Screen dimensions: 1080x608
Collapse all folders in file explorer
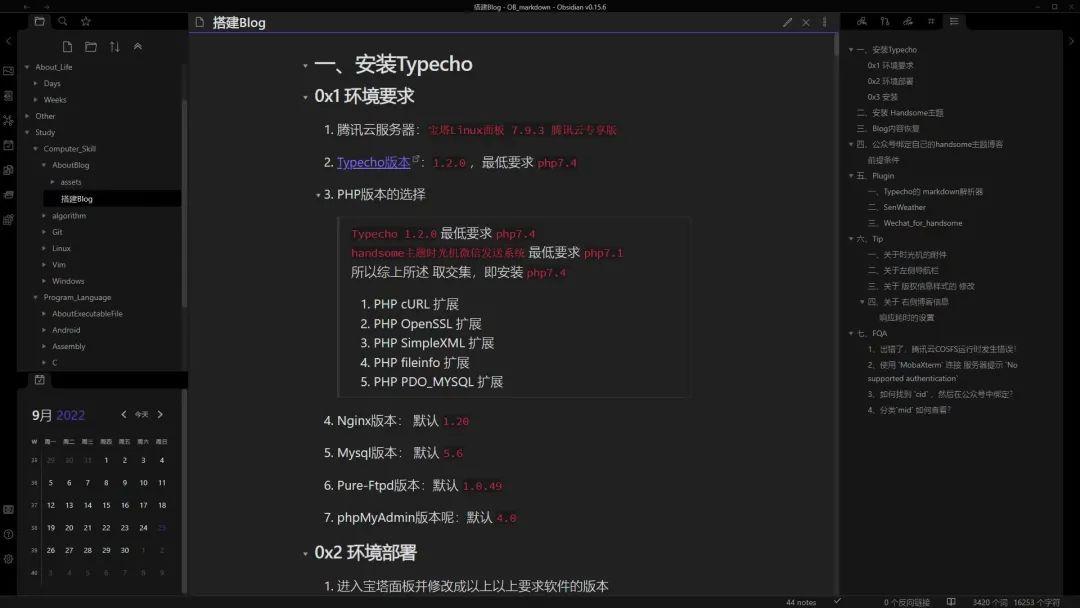[x=138, y=47]
